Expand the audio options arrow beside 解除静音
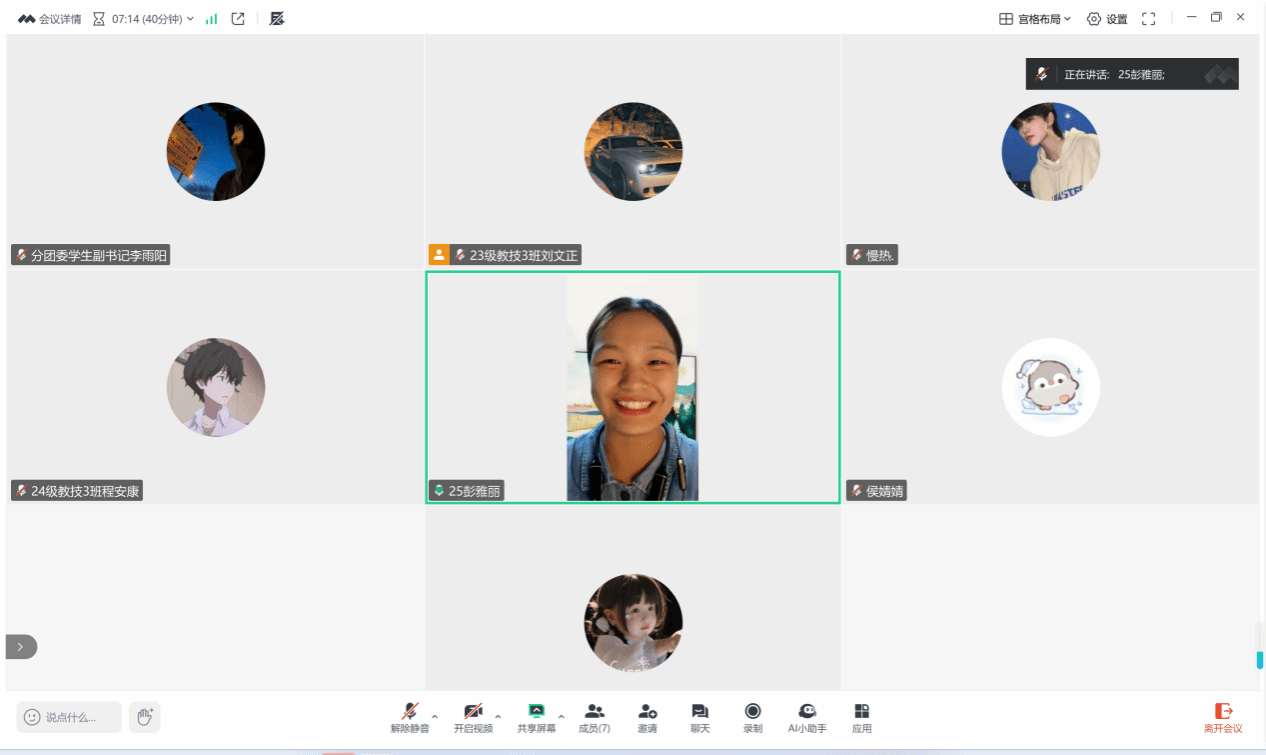Viewport: 1266px width, 755px height. click(435, 716)
